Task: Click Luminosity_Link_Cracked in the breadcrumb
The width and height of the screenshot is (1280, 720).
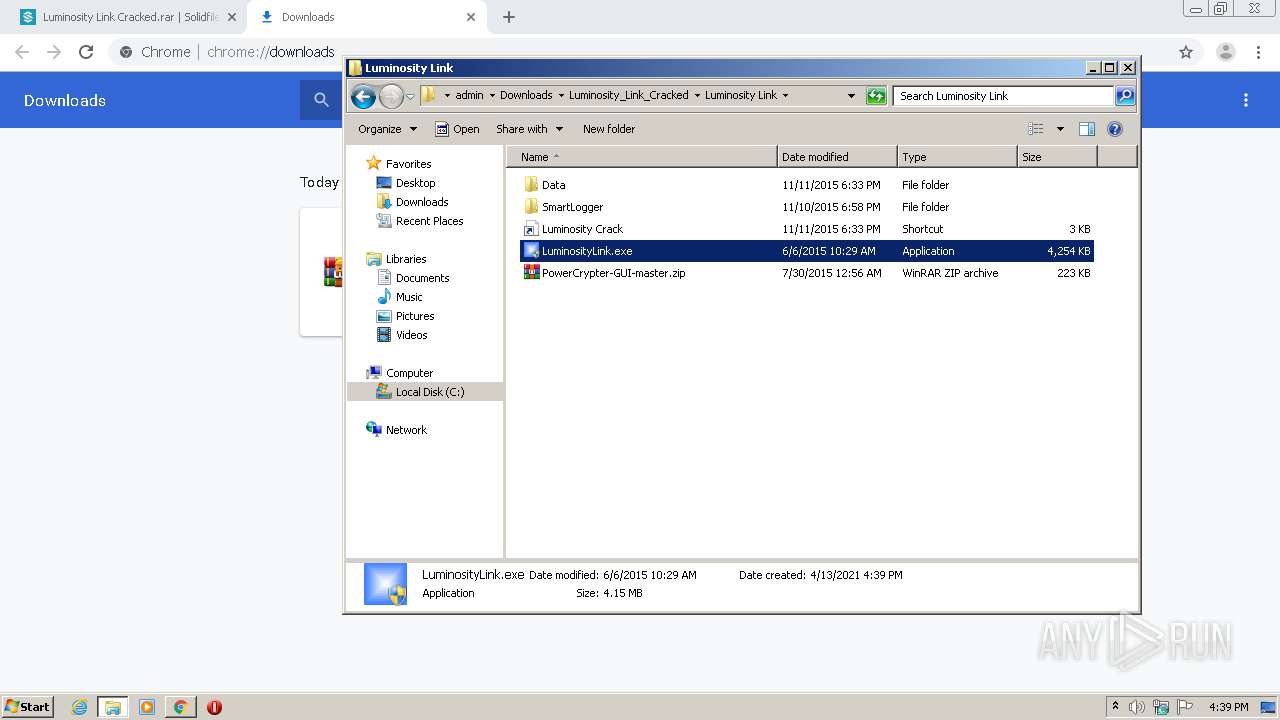Action: click(x=628, y=96)
